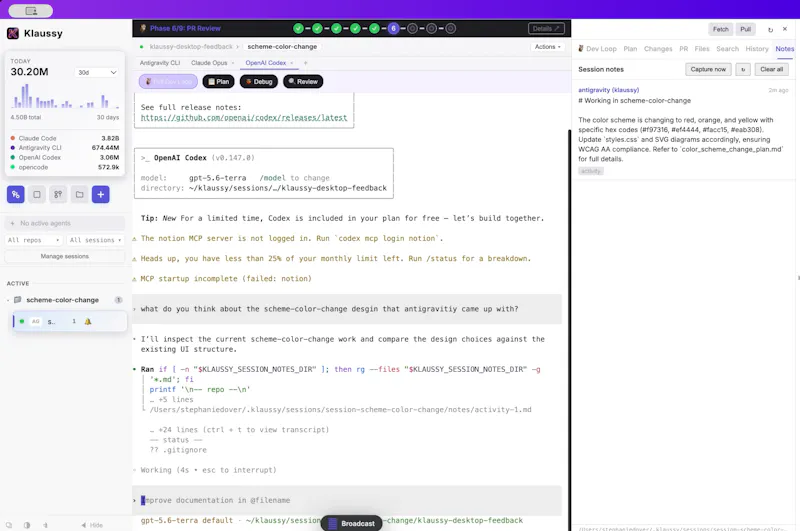Select the Notes tab in right panel
The height and width of the screenshot is (531, 800).
[x=785, y=49]
